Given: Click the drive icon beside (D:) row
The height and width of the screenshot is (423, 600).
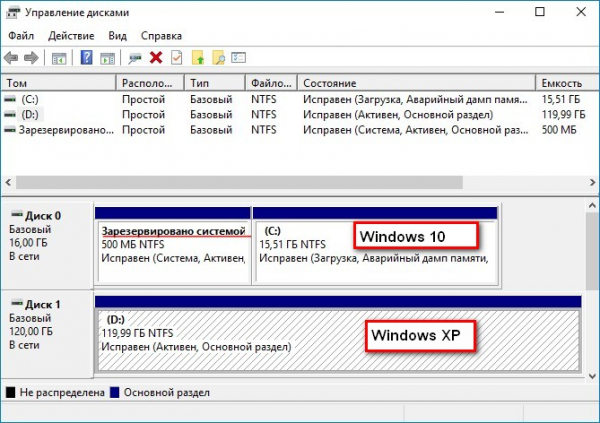Looking at the screenshot, I should coord(10,114).
